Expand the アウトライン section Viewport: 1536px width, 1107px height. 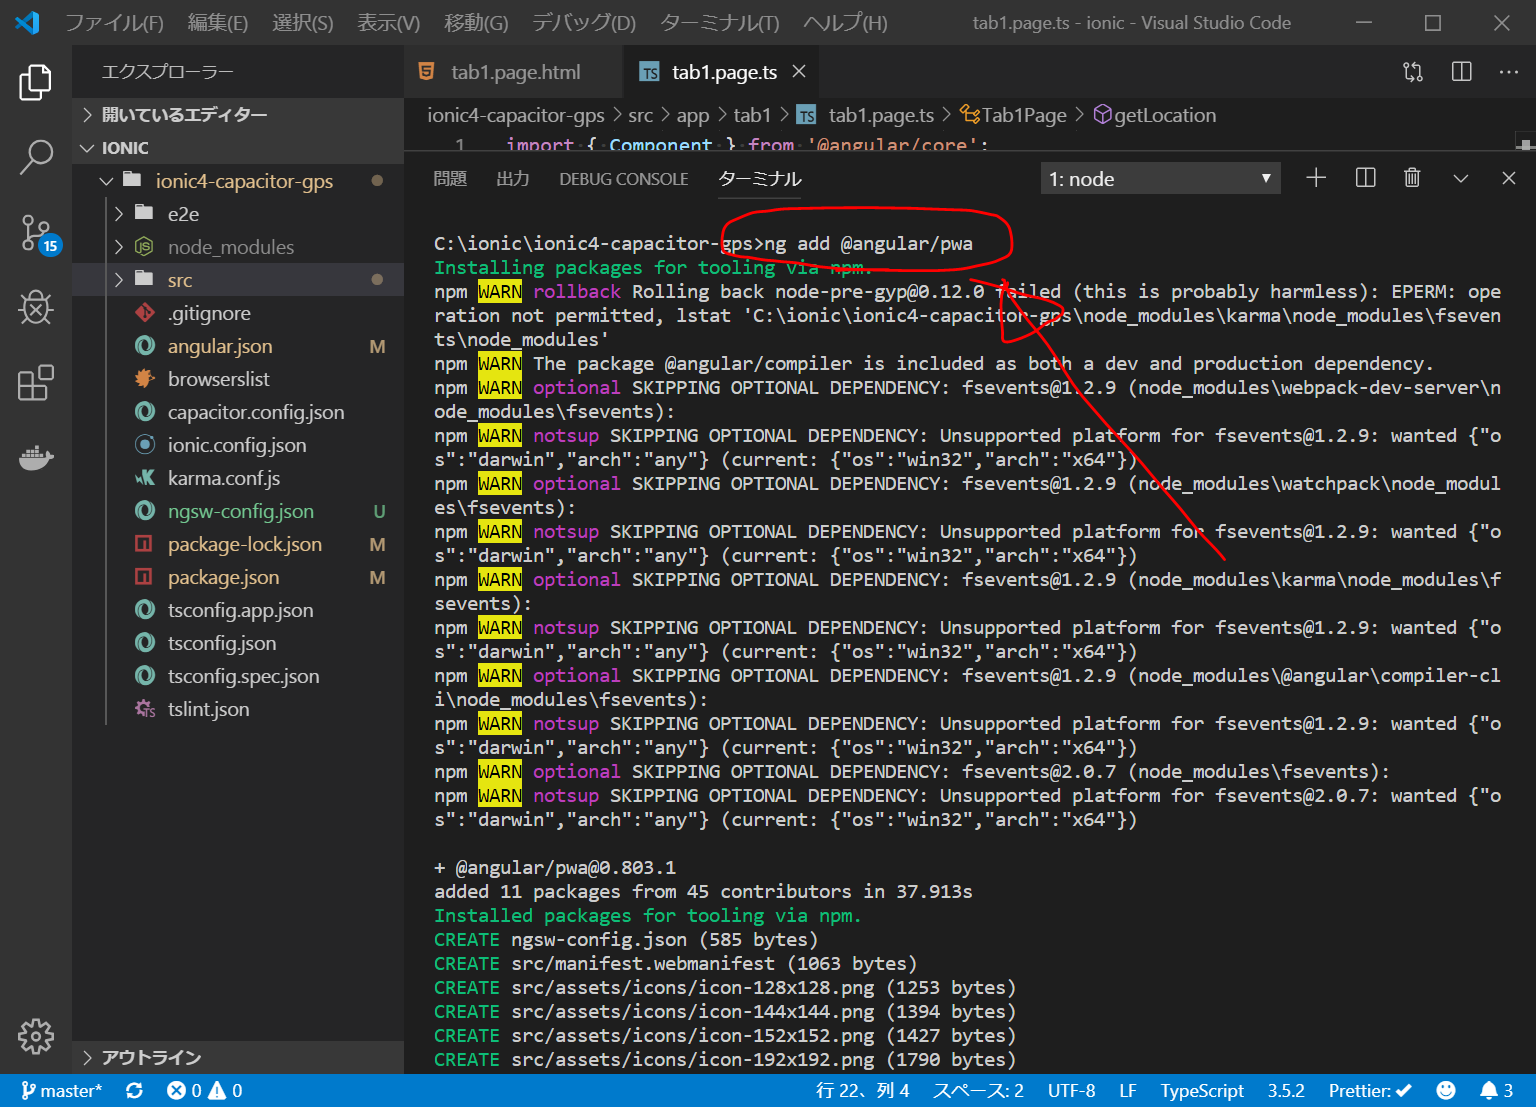[x=151, y=1057]
